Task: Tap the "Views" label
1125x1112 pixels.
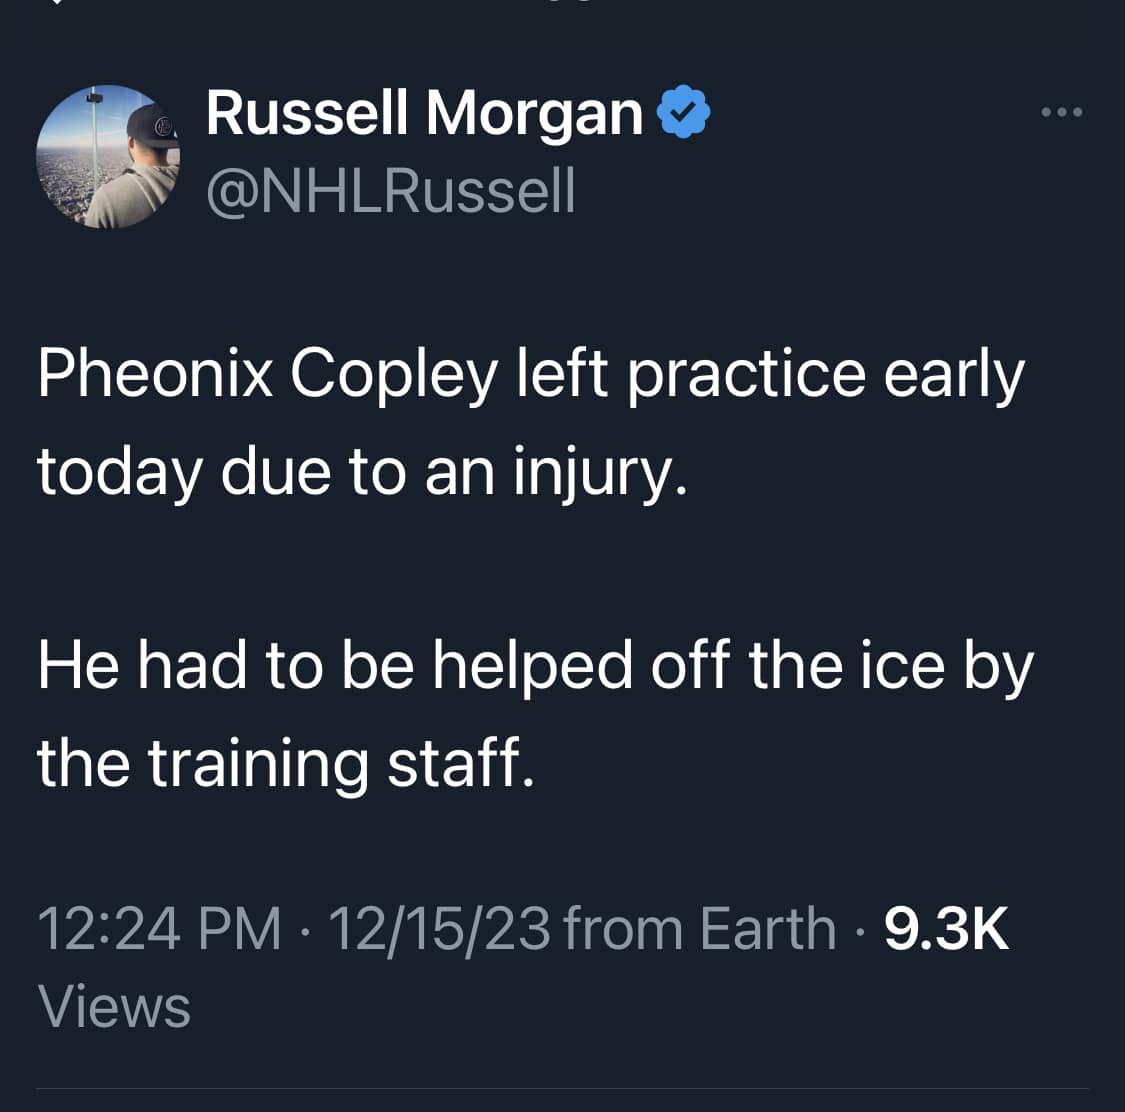Action: pyautogui.click(x=114, y=1006)
